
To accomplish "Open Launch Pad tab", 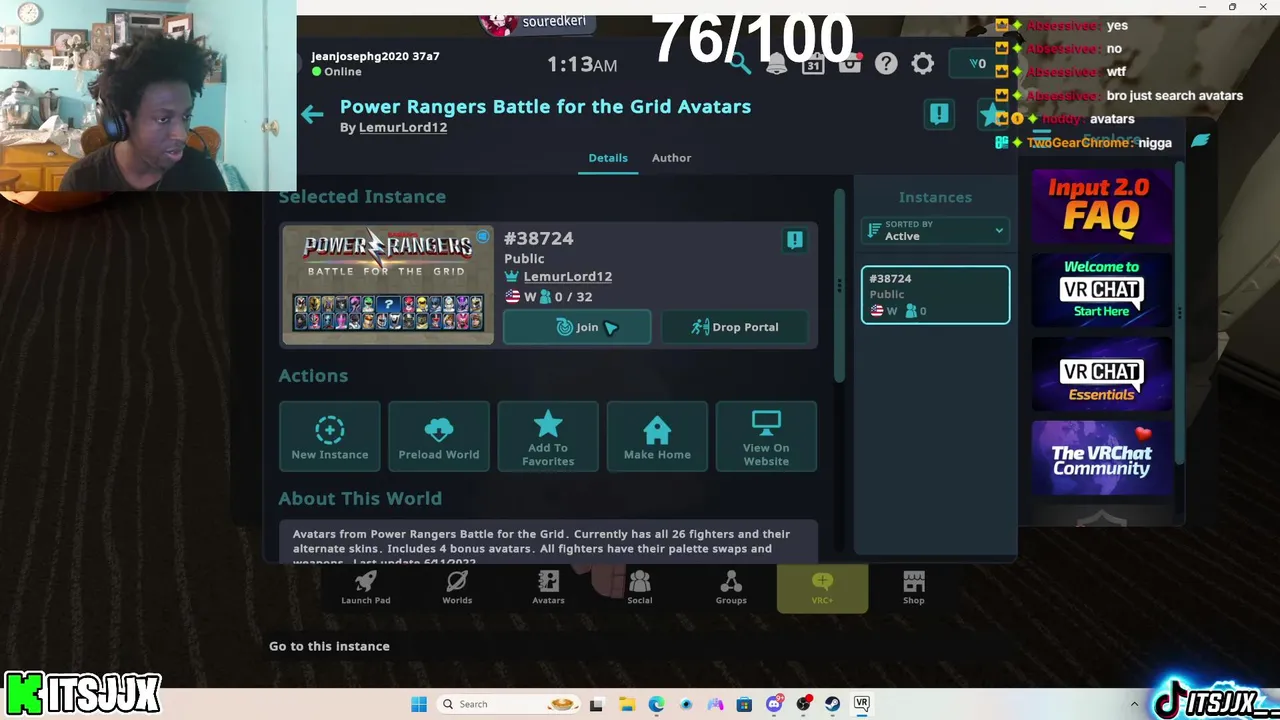I will 366,588.
